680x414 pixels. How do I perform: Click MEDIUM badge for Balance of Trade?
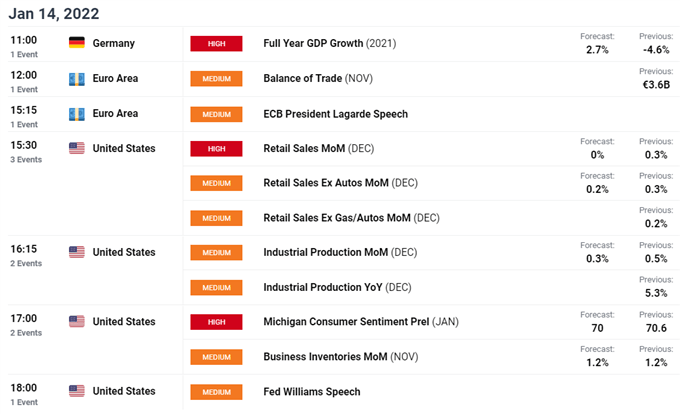click(x=216, y=78)
